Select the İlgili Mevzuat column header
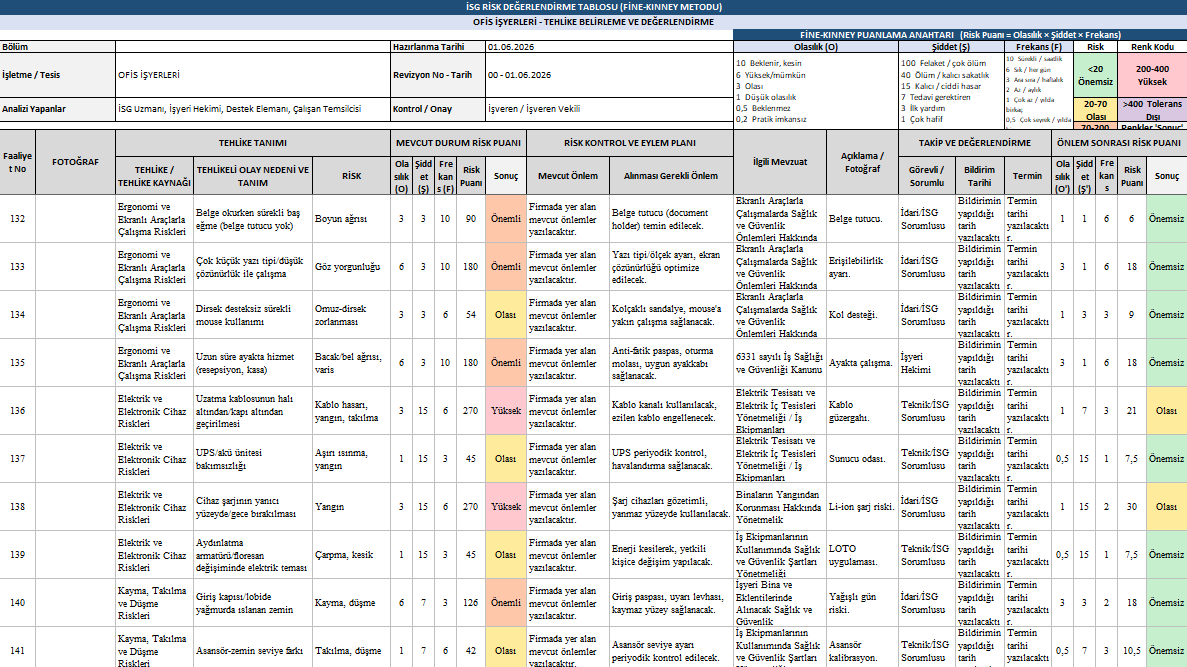The image size is (1187, 667). coord(780,162)
